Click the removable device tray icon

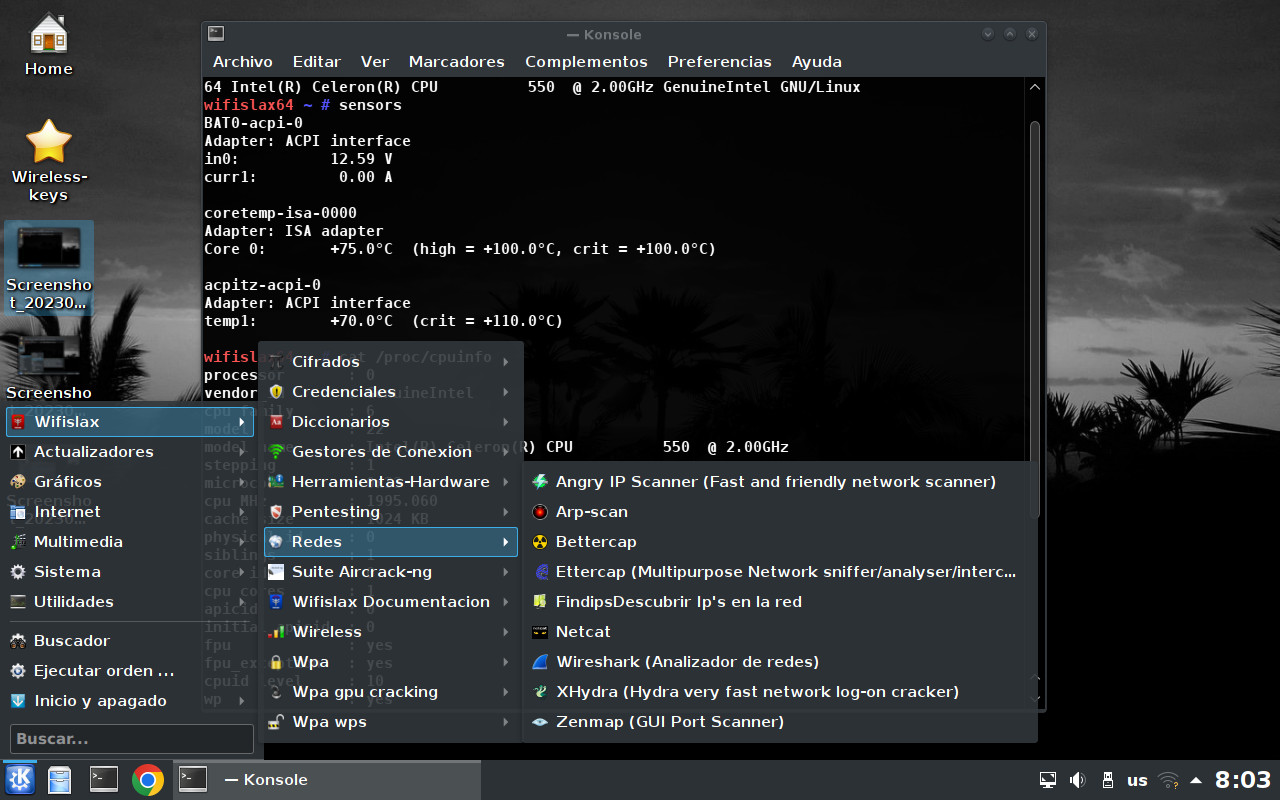tap(1107, 780)
